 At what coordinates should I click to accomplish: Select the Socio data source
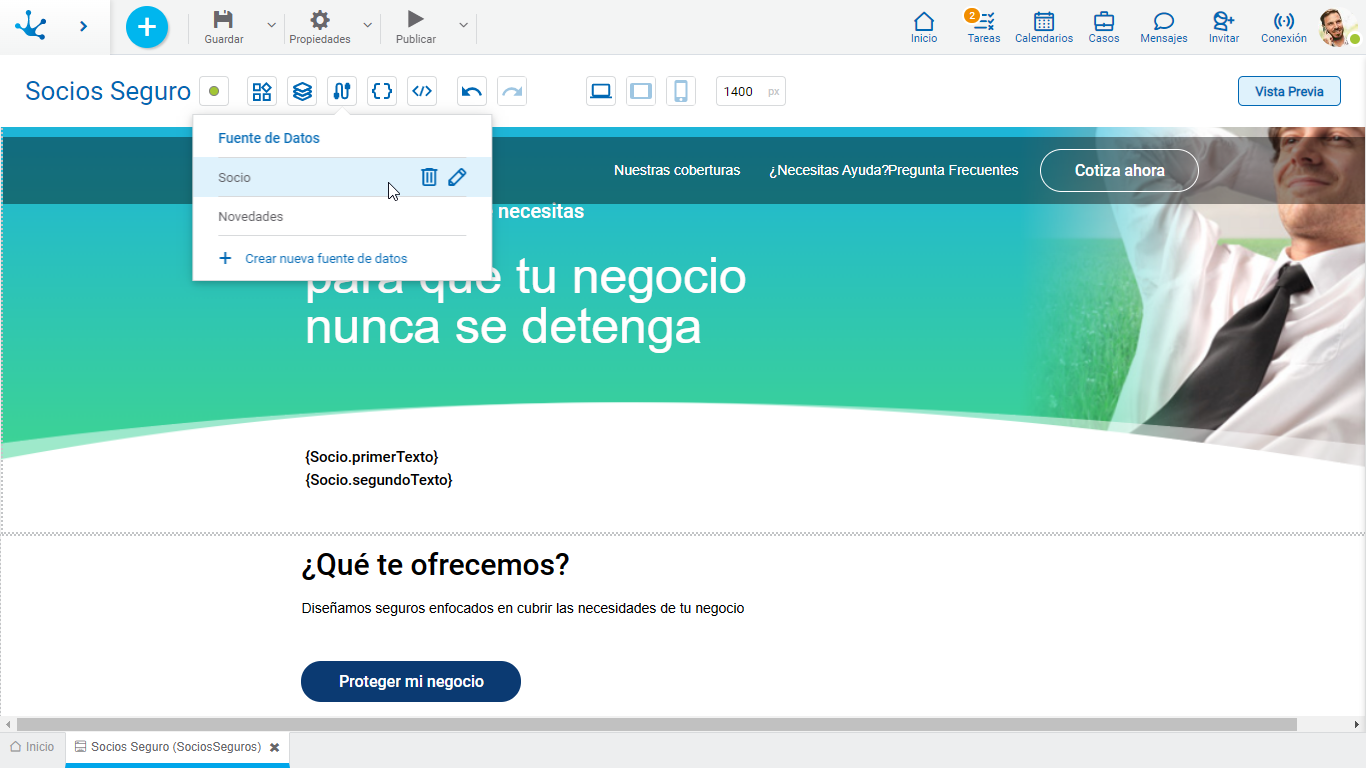342,177
